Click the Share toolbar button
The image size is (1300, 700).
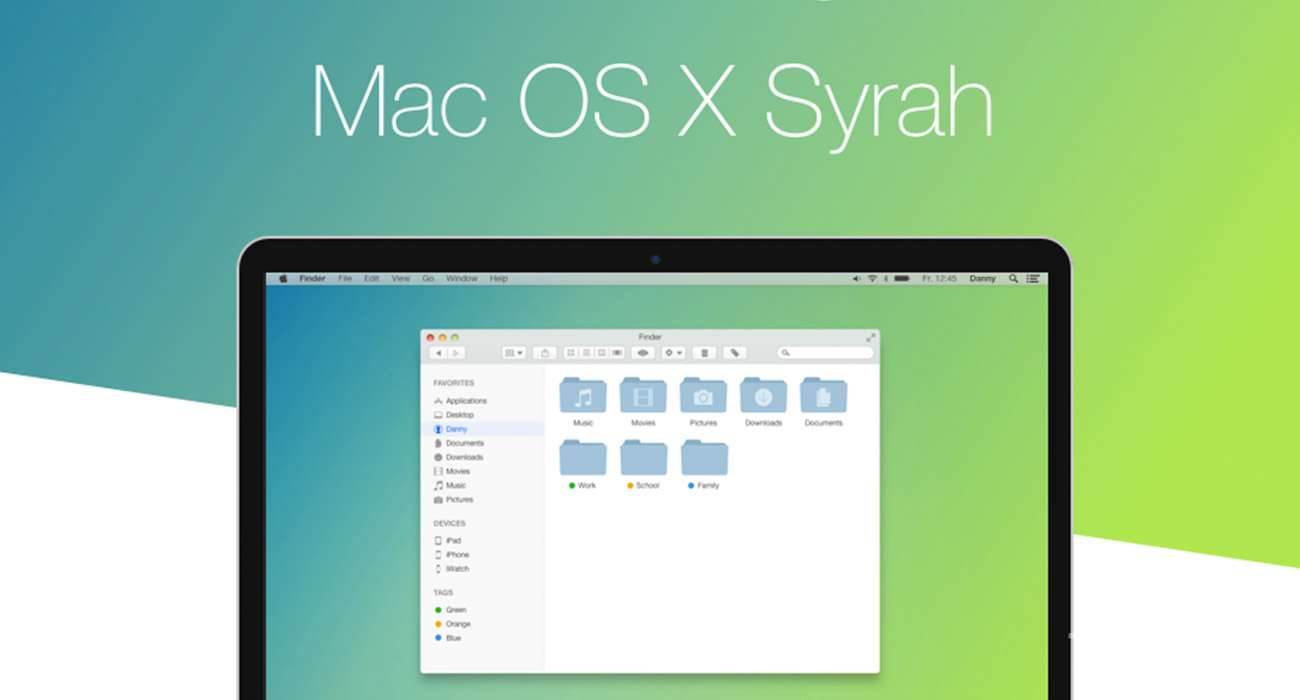click(x=545, y=353)
